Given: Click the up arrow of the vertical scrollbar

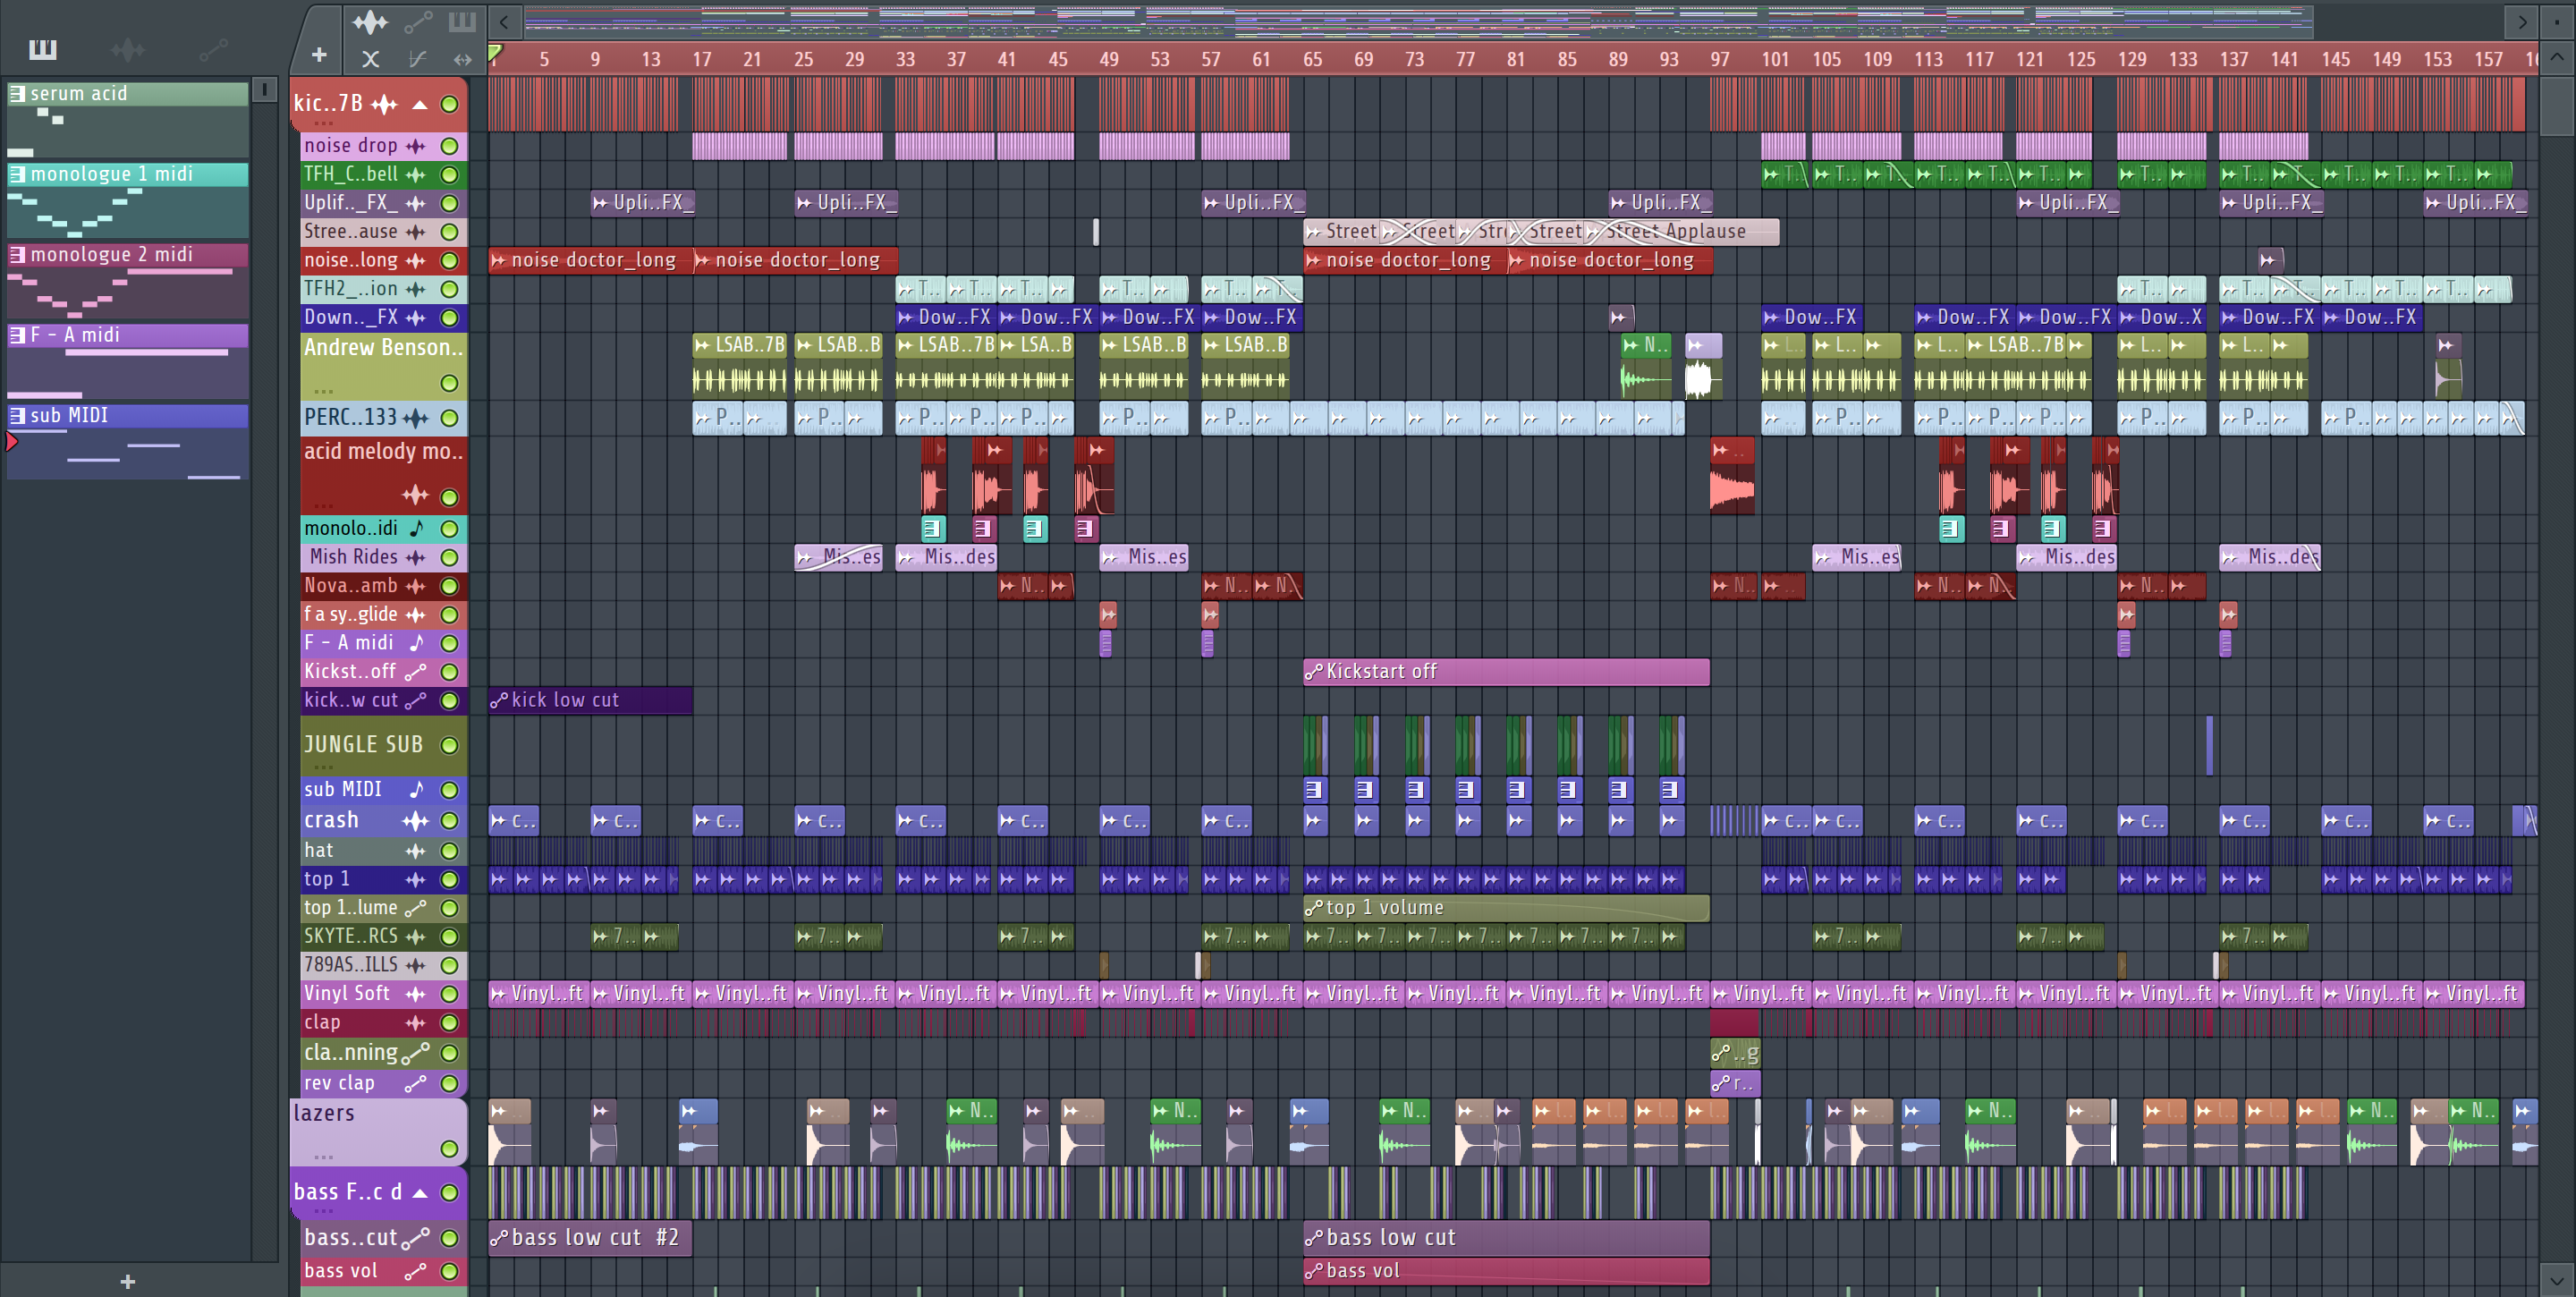Looking at the screenshot, I should [2557, 58].
